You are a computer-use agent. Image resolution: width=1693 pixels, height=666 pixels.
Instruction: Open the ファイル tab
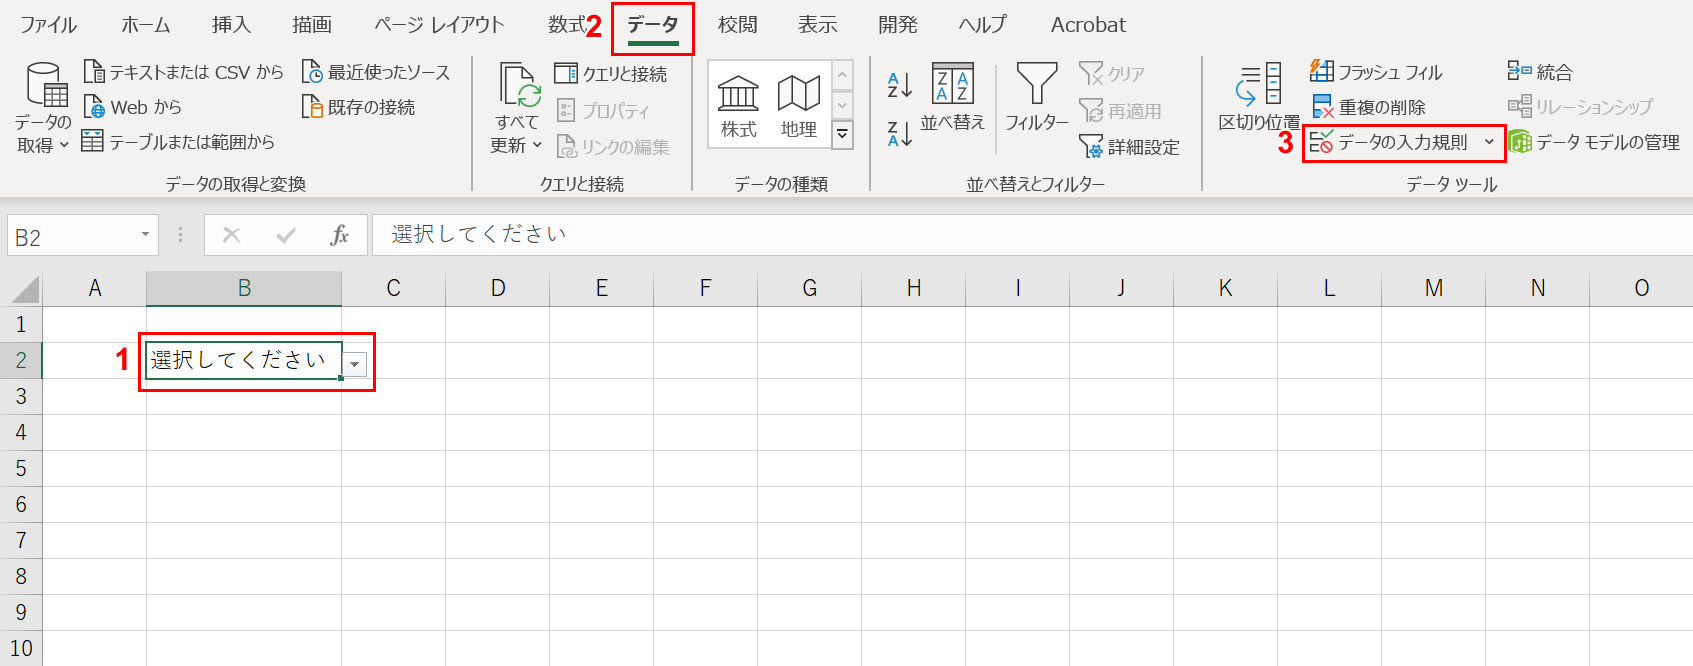[x=49, y=25]
